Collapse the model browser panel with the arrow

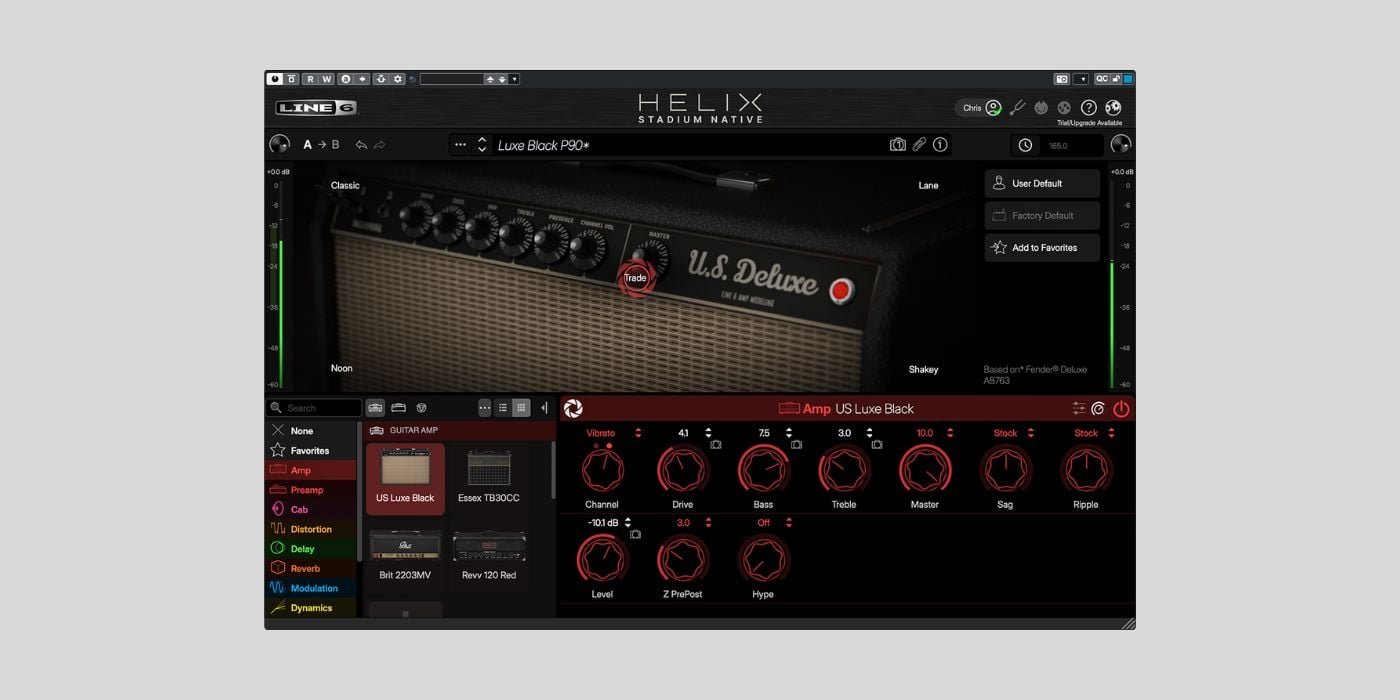click(544, 408)
